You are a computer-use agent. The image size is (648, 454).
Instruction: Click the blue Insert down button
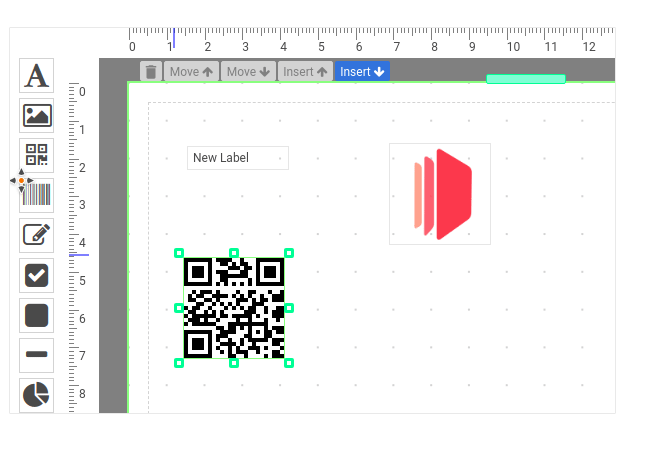[362, 71]
